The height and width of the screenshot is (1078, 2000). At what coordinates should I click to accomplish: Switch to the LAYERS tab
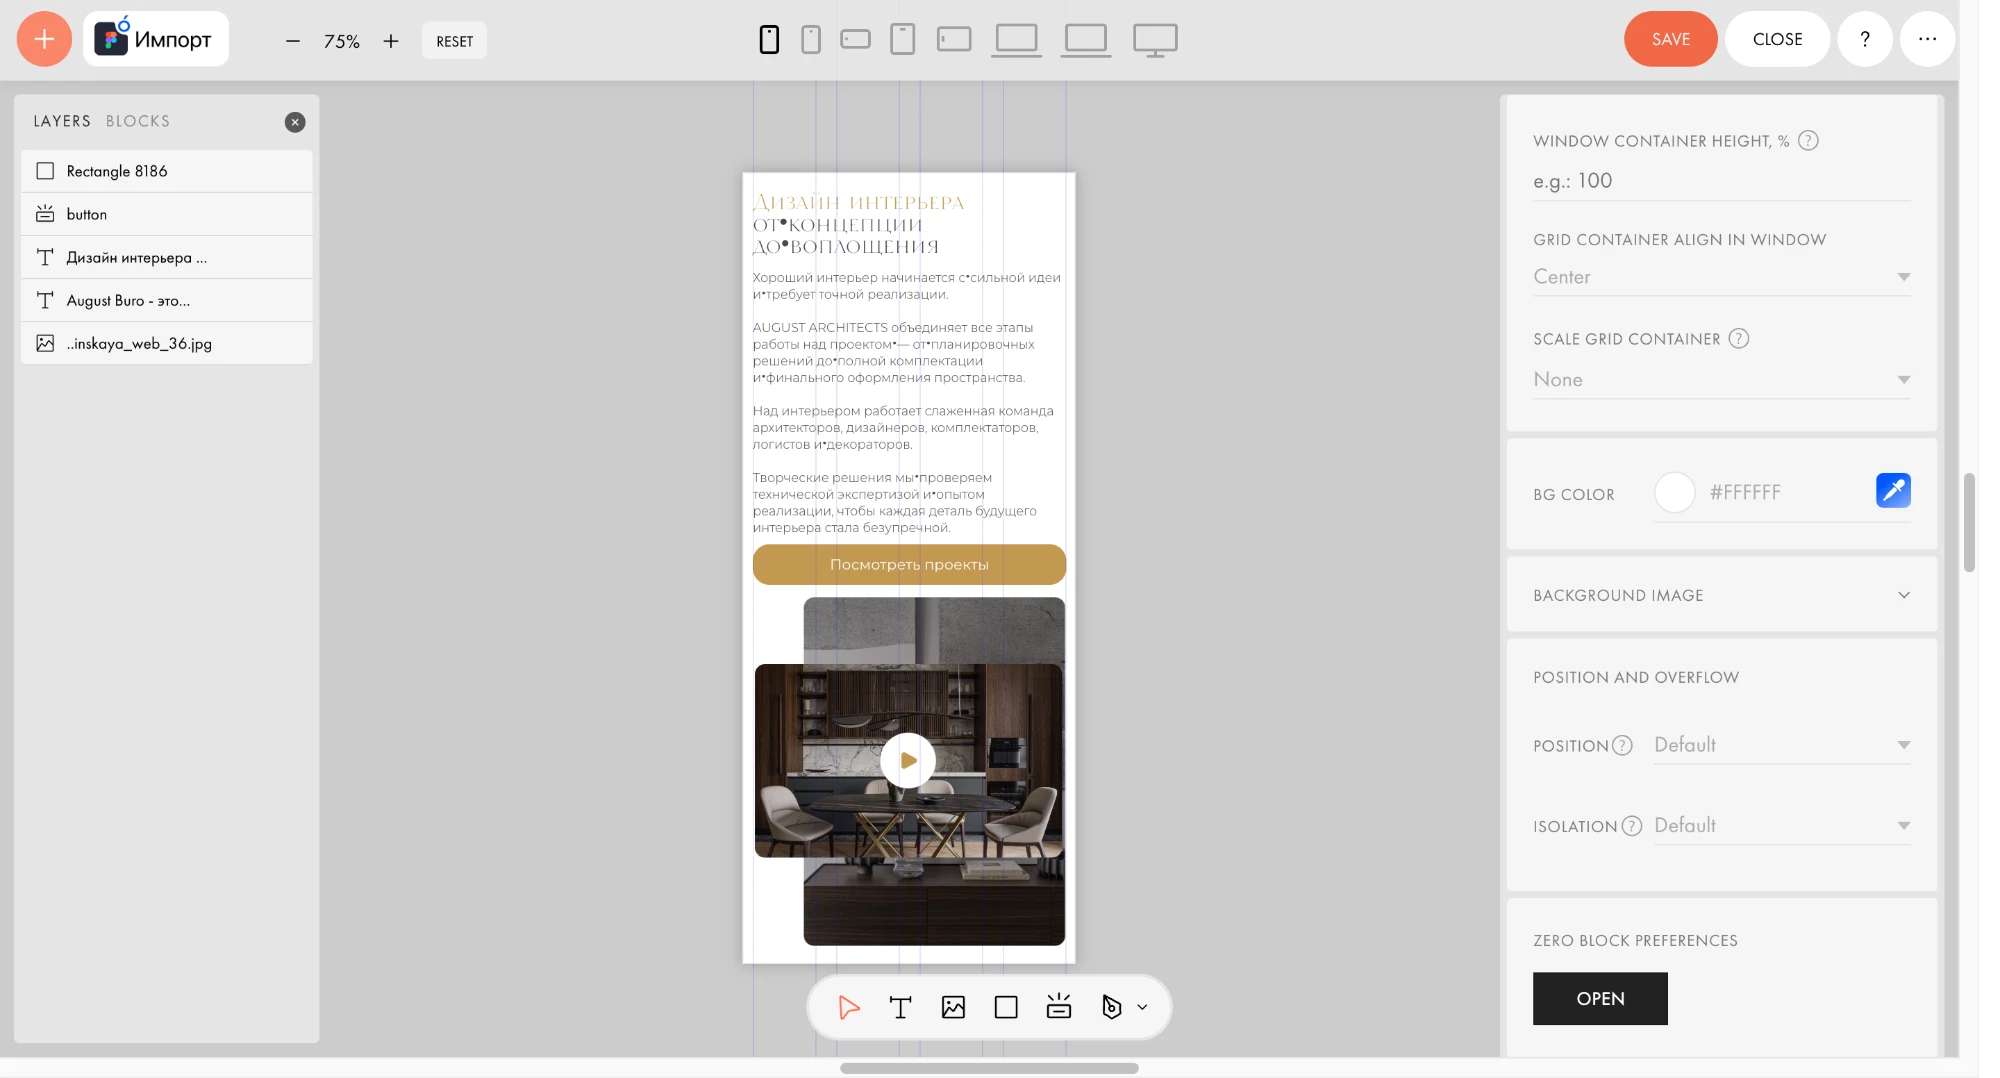(62, 121)
